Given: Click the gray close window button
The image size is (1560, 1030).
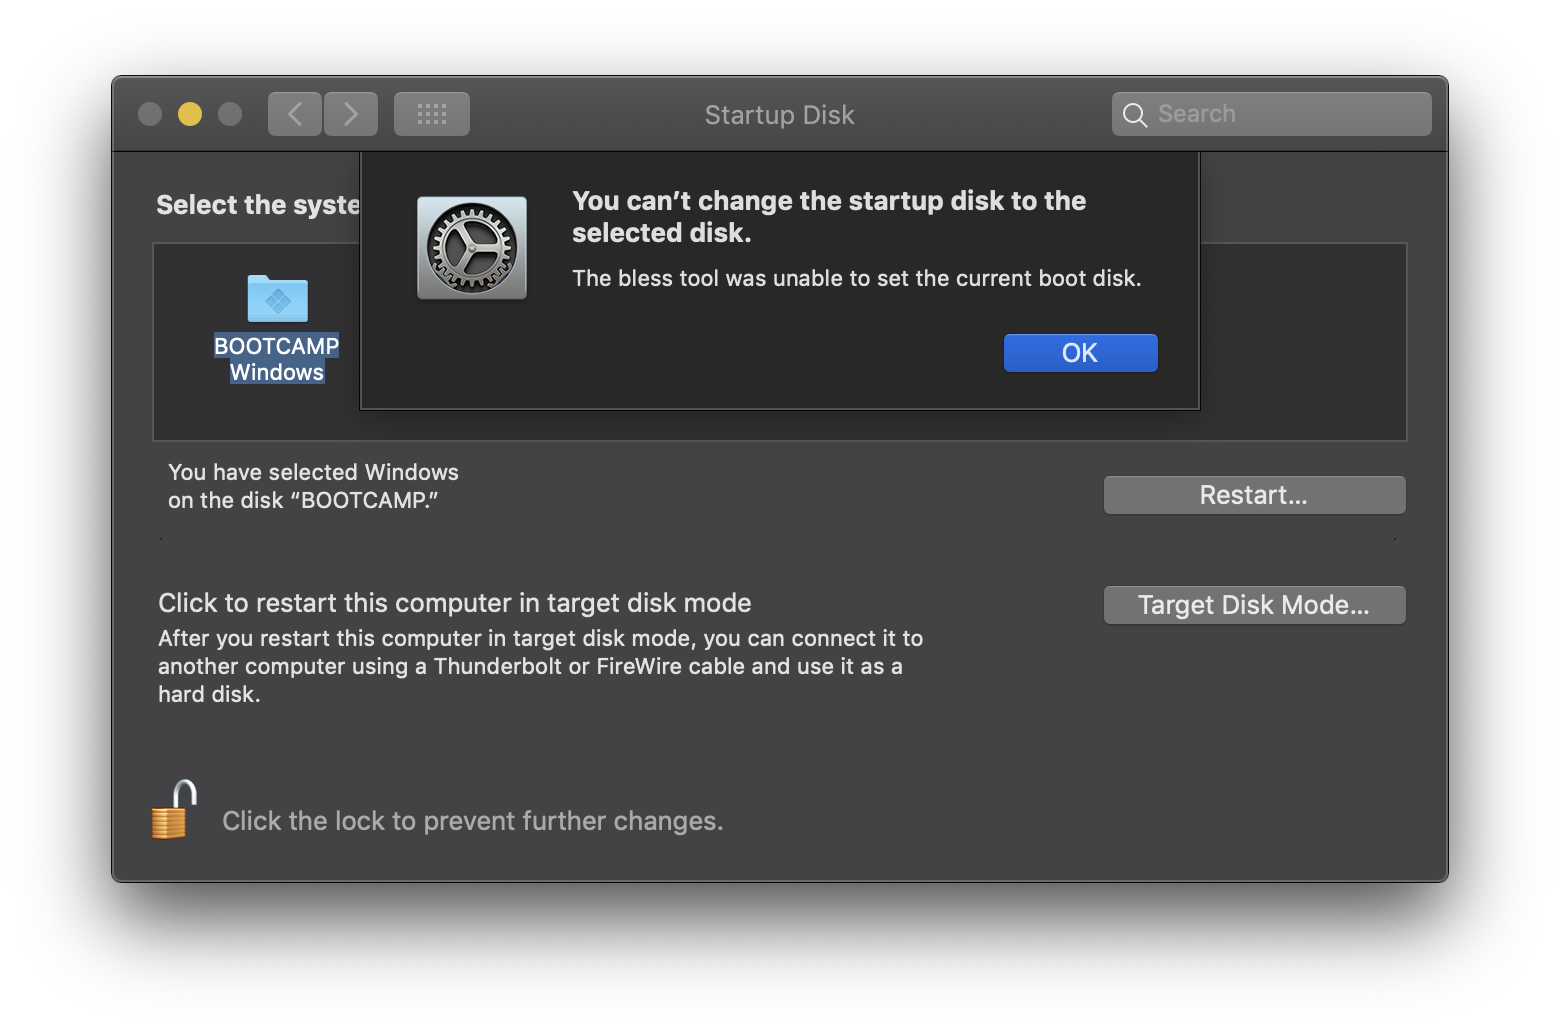Looking at the screenshot, I should [x=150, y=114].
